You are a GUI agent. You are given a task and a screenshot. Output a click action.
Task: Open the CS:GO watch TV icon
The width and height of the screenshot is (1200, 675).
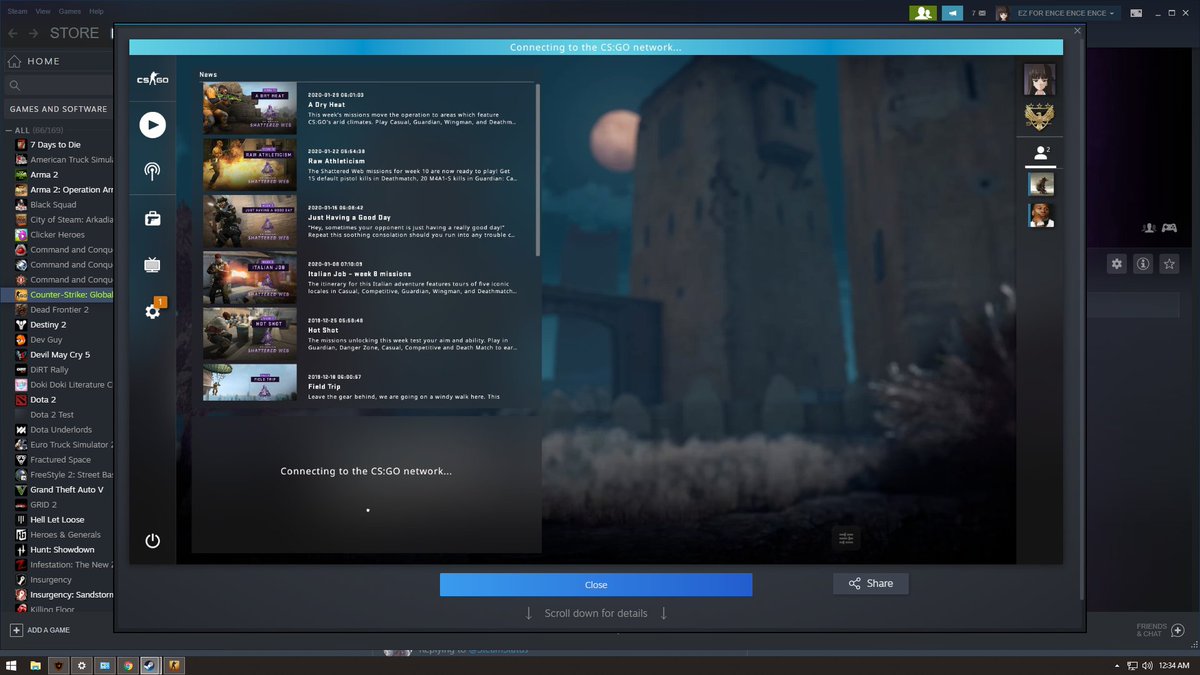pos(152,265)
